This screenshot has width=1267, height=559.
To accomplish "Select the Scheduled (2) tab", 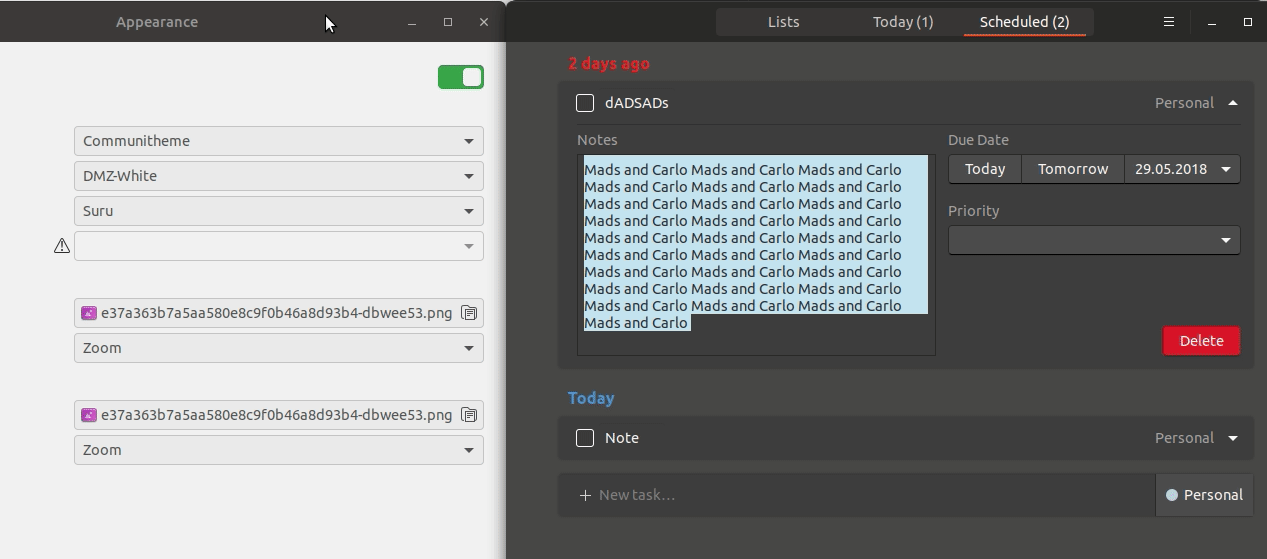I will pos(1025,22).
